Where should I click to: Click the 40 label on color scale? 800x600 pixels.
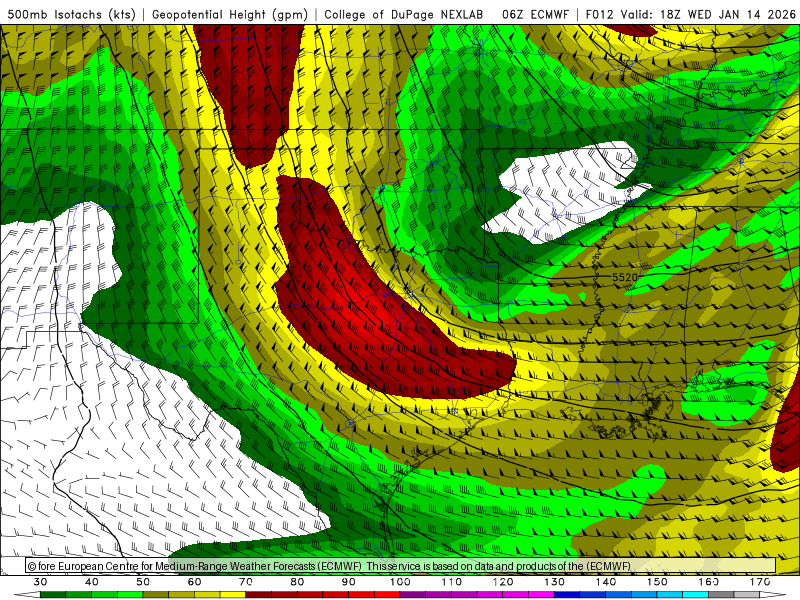pyautogui.click(x=91, y=582)
